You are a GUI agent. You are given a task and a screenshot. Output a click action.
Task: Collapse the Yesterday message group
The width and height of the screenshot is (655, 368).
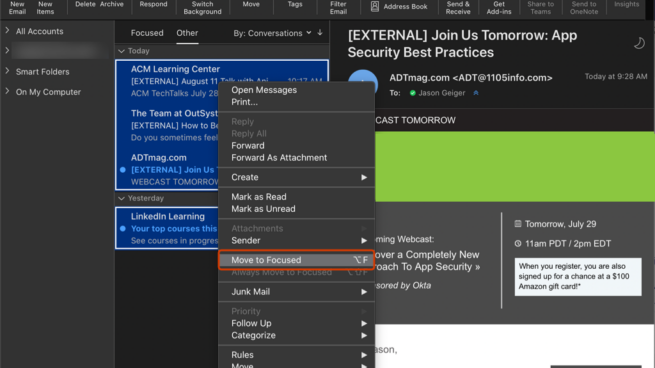(122, 198)
